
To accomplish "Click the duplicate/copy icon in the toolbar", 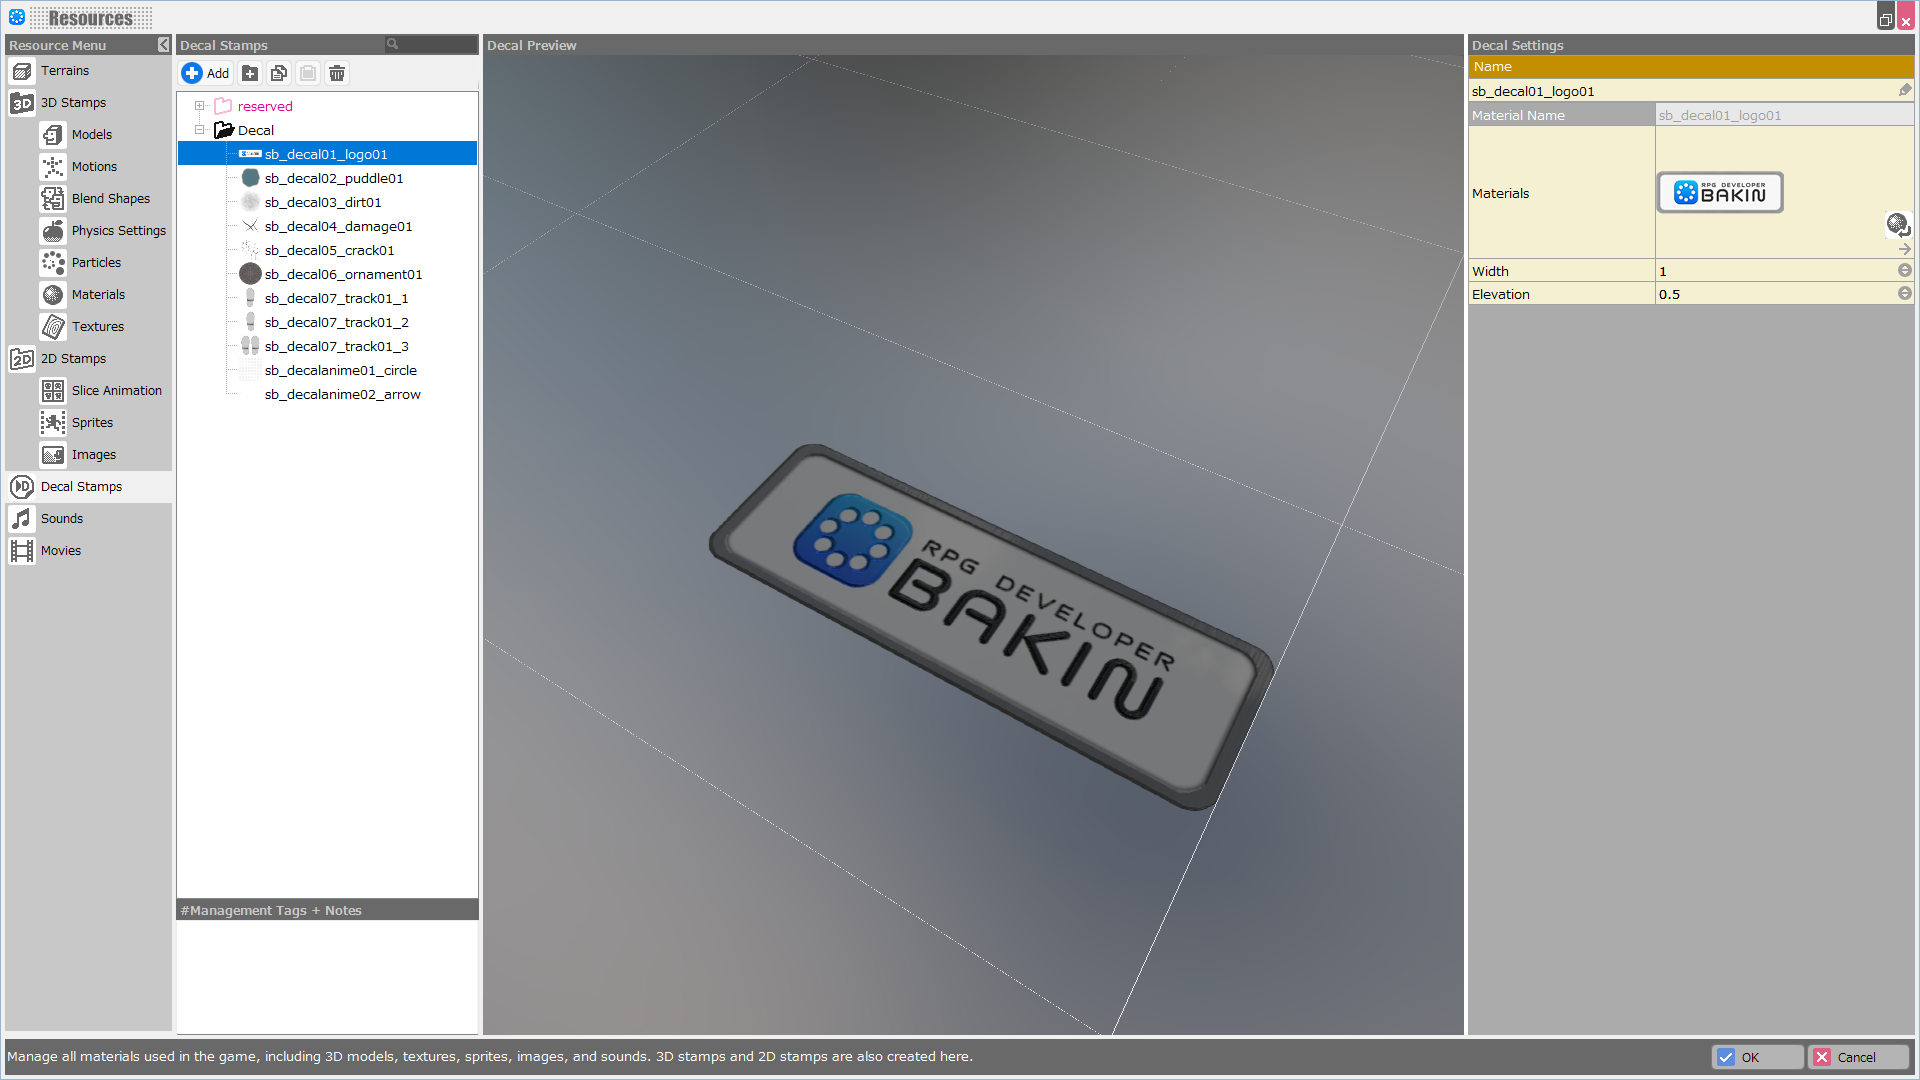I will click(279, 73).
